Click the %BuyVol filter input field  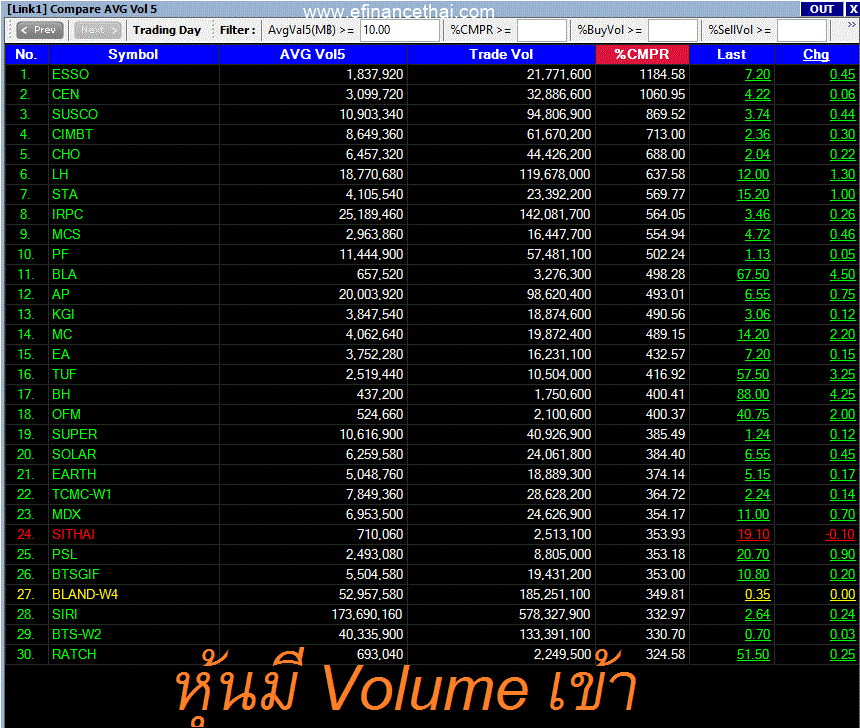coord(672,30)
